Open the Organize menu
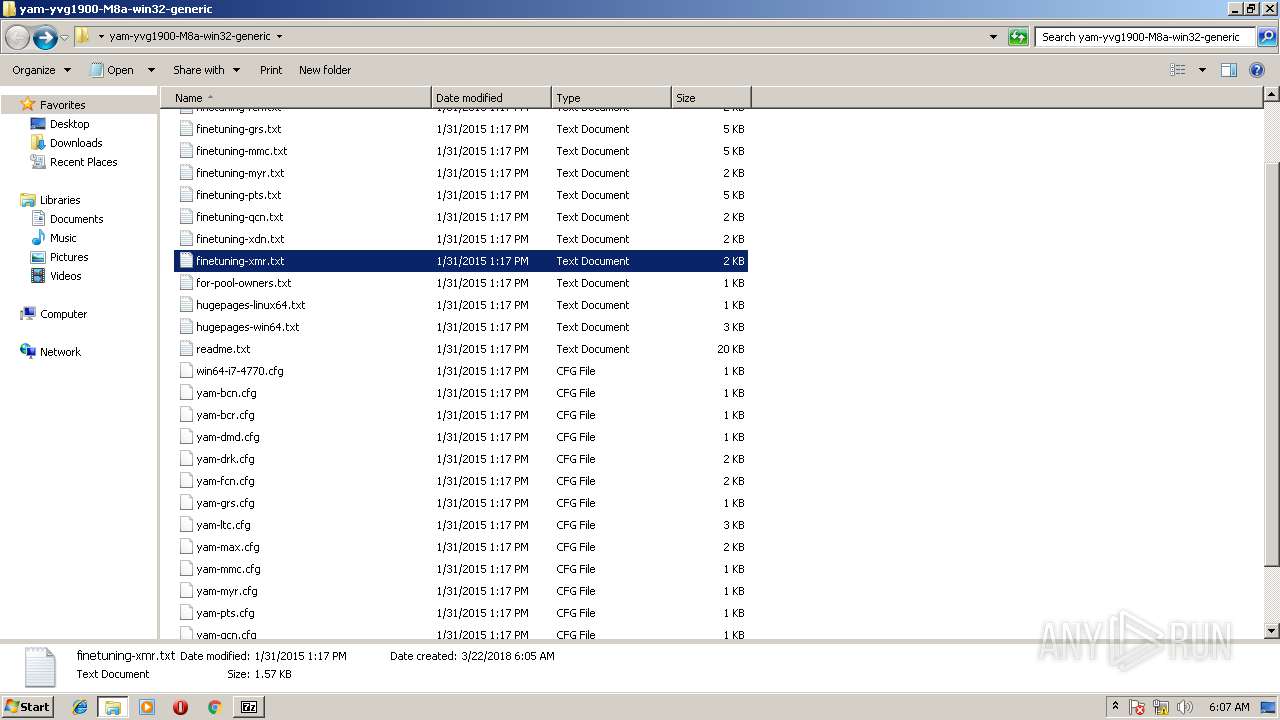This screenshot has width=1280, height=720. [x=41, y=70]
